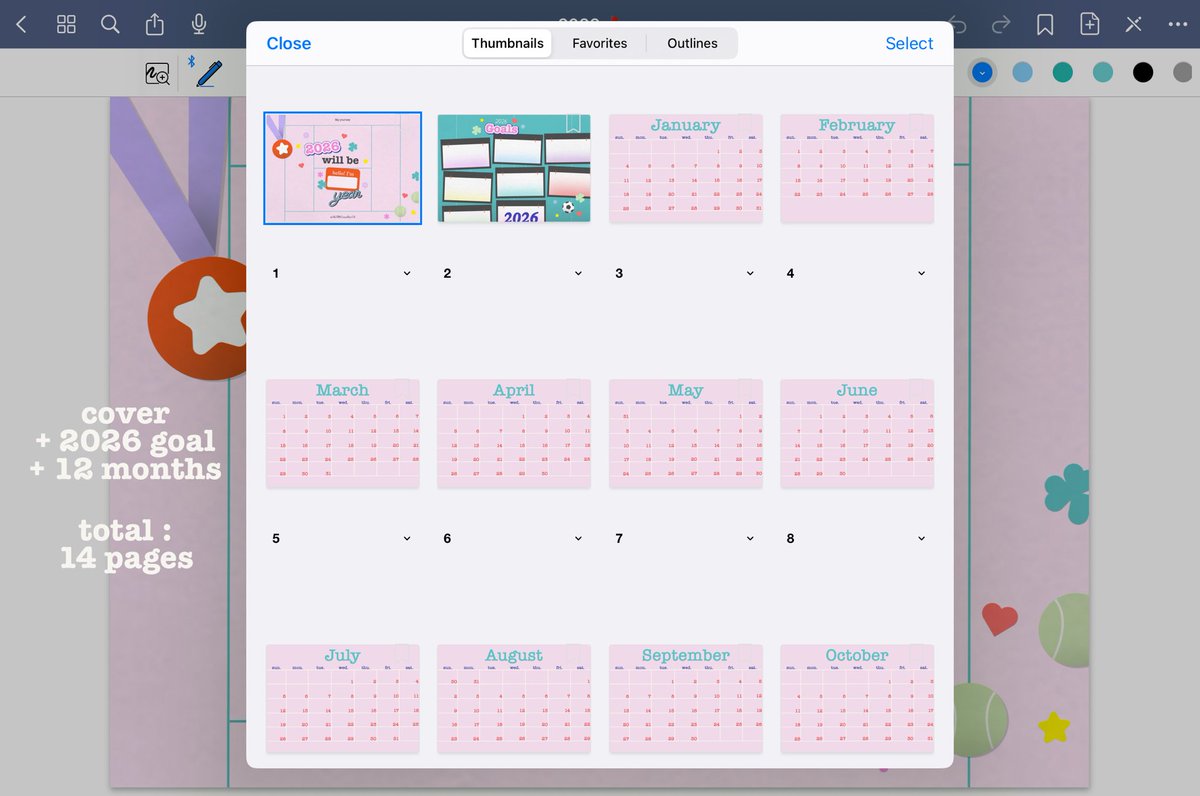
Task: Toggle the pen/touch mode icon
Action: pyautogui.click(x=1133, y=24)
